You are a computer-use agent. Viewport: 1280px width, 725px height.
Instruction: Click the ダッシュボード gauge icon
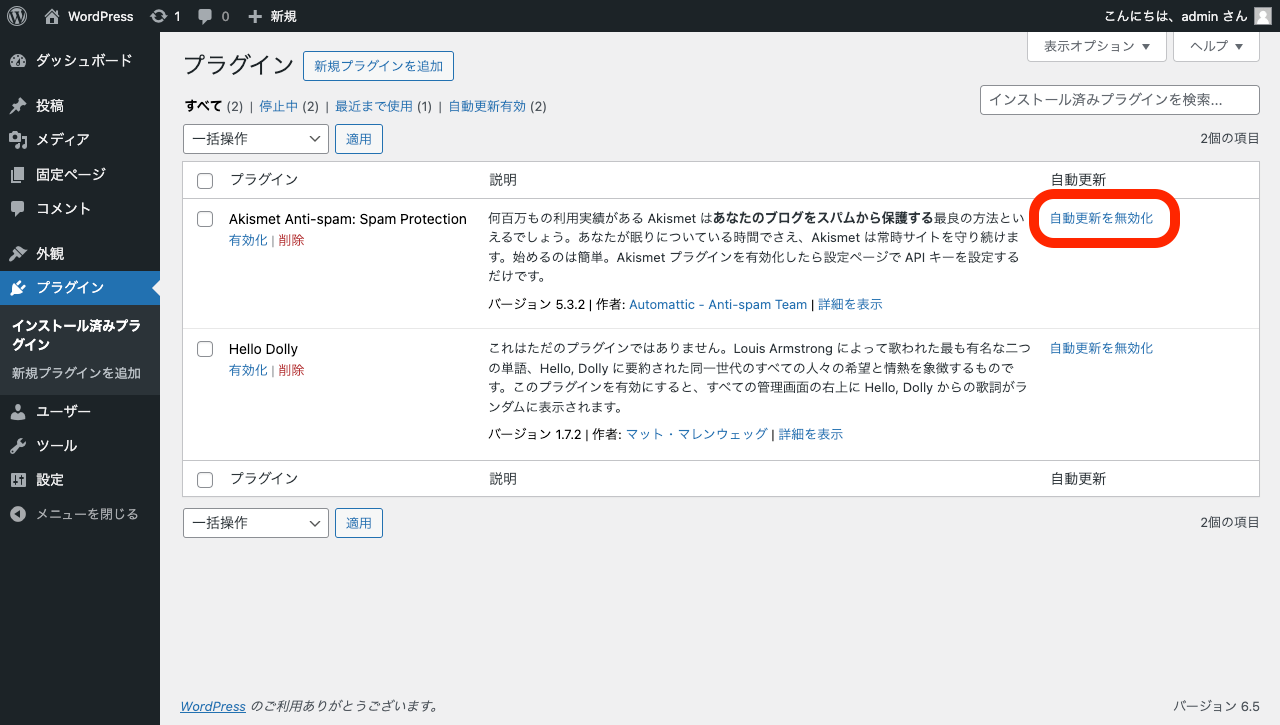click(x=18, y=61)
